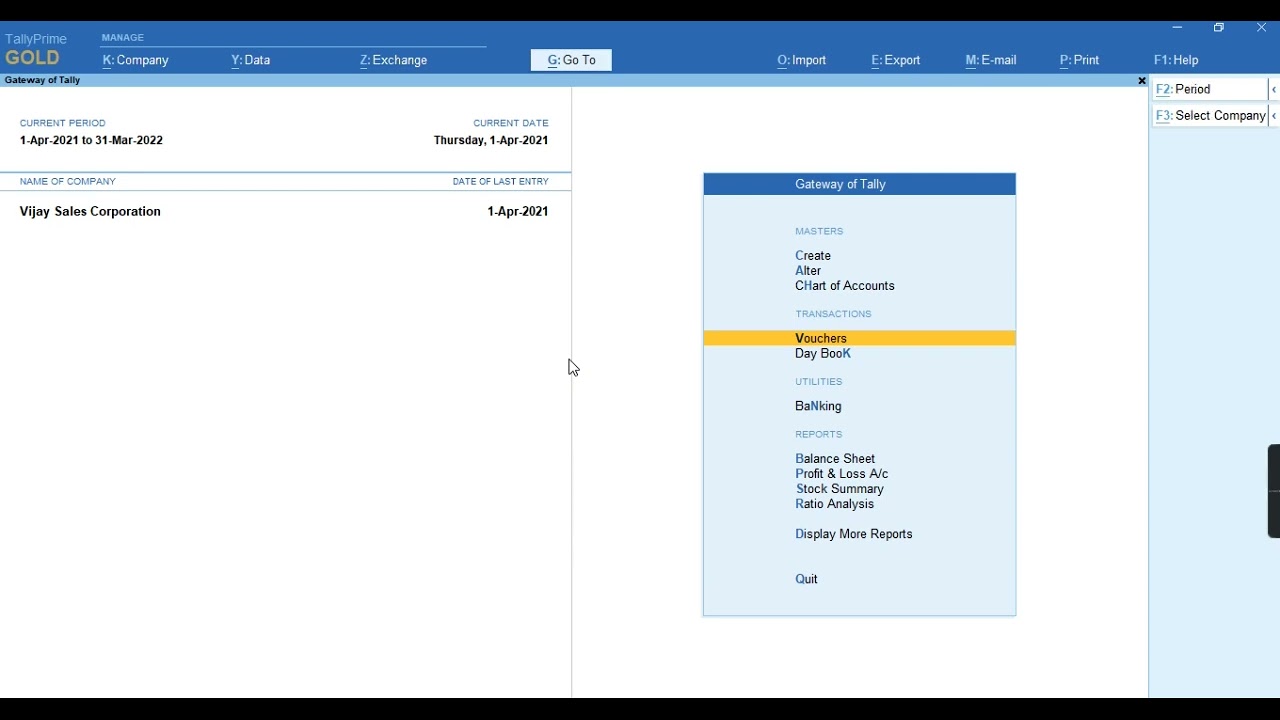The height and width of the screenshot is (720, 1280).
Task: Open the Profit & Loss A/c report
Action: tap(841, 474)
